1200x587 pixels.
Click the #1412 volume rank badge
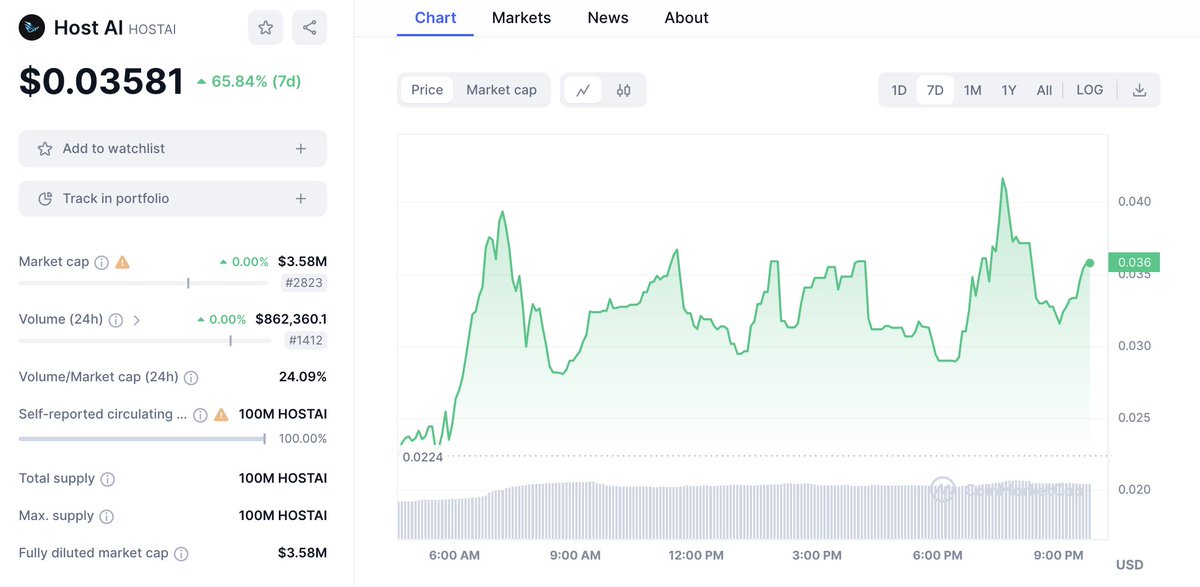click(306, 341)
